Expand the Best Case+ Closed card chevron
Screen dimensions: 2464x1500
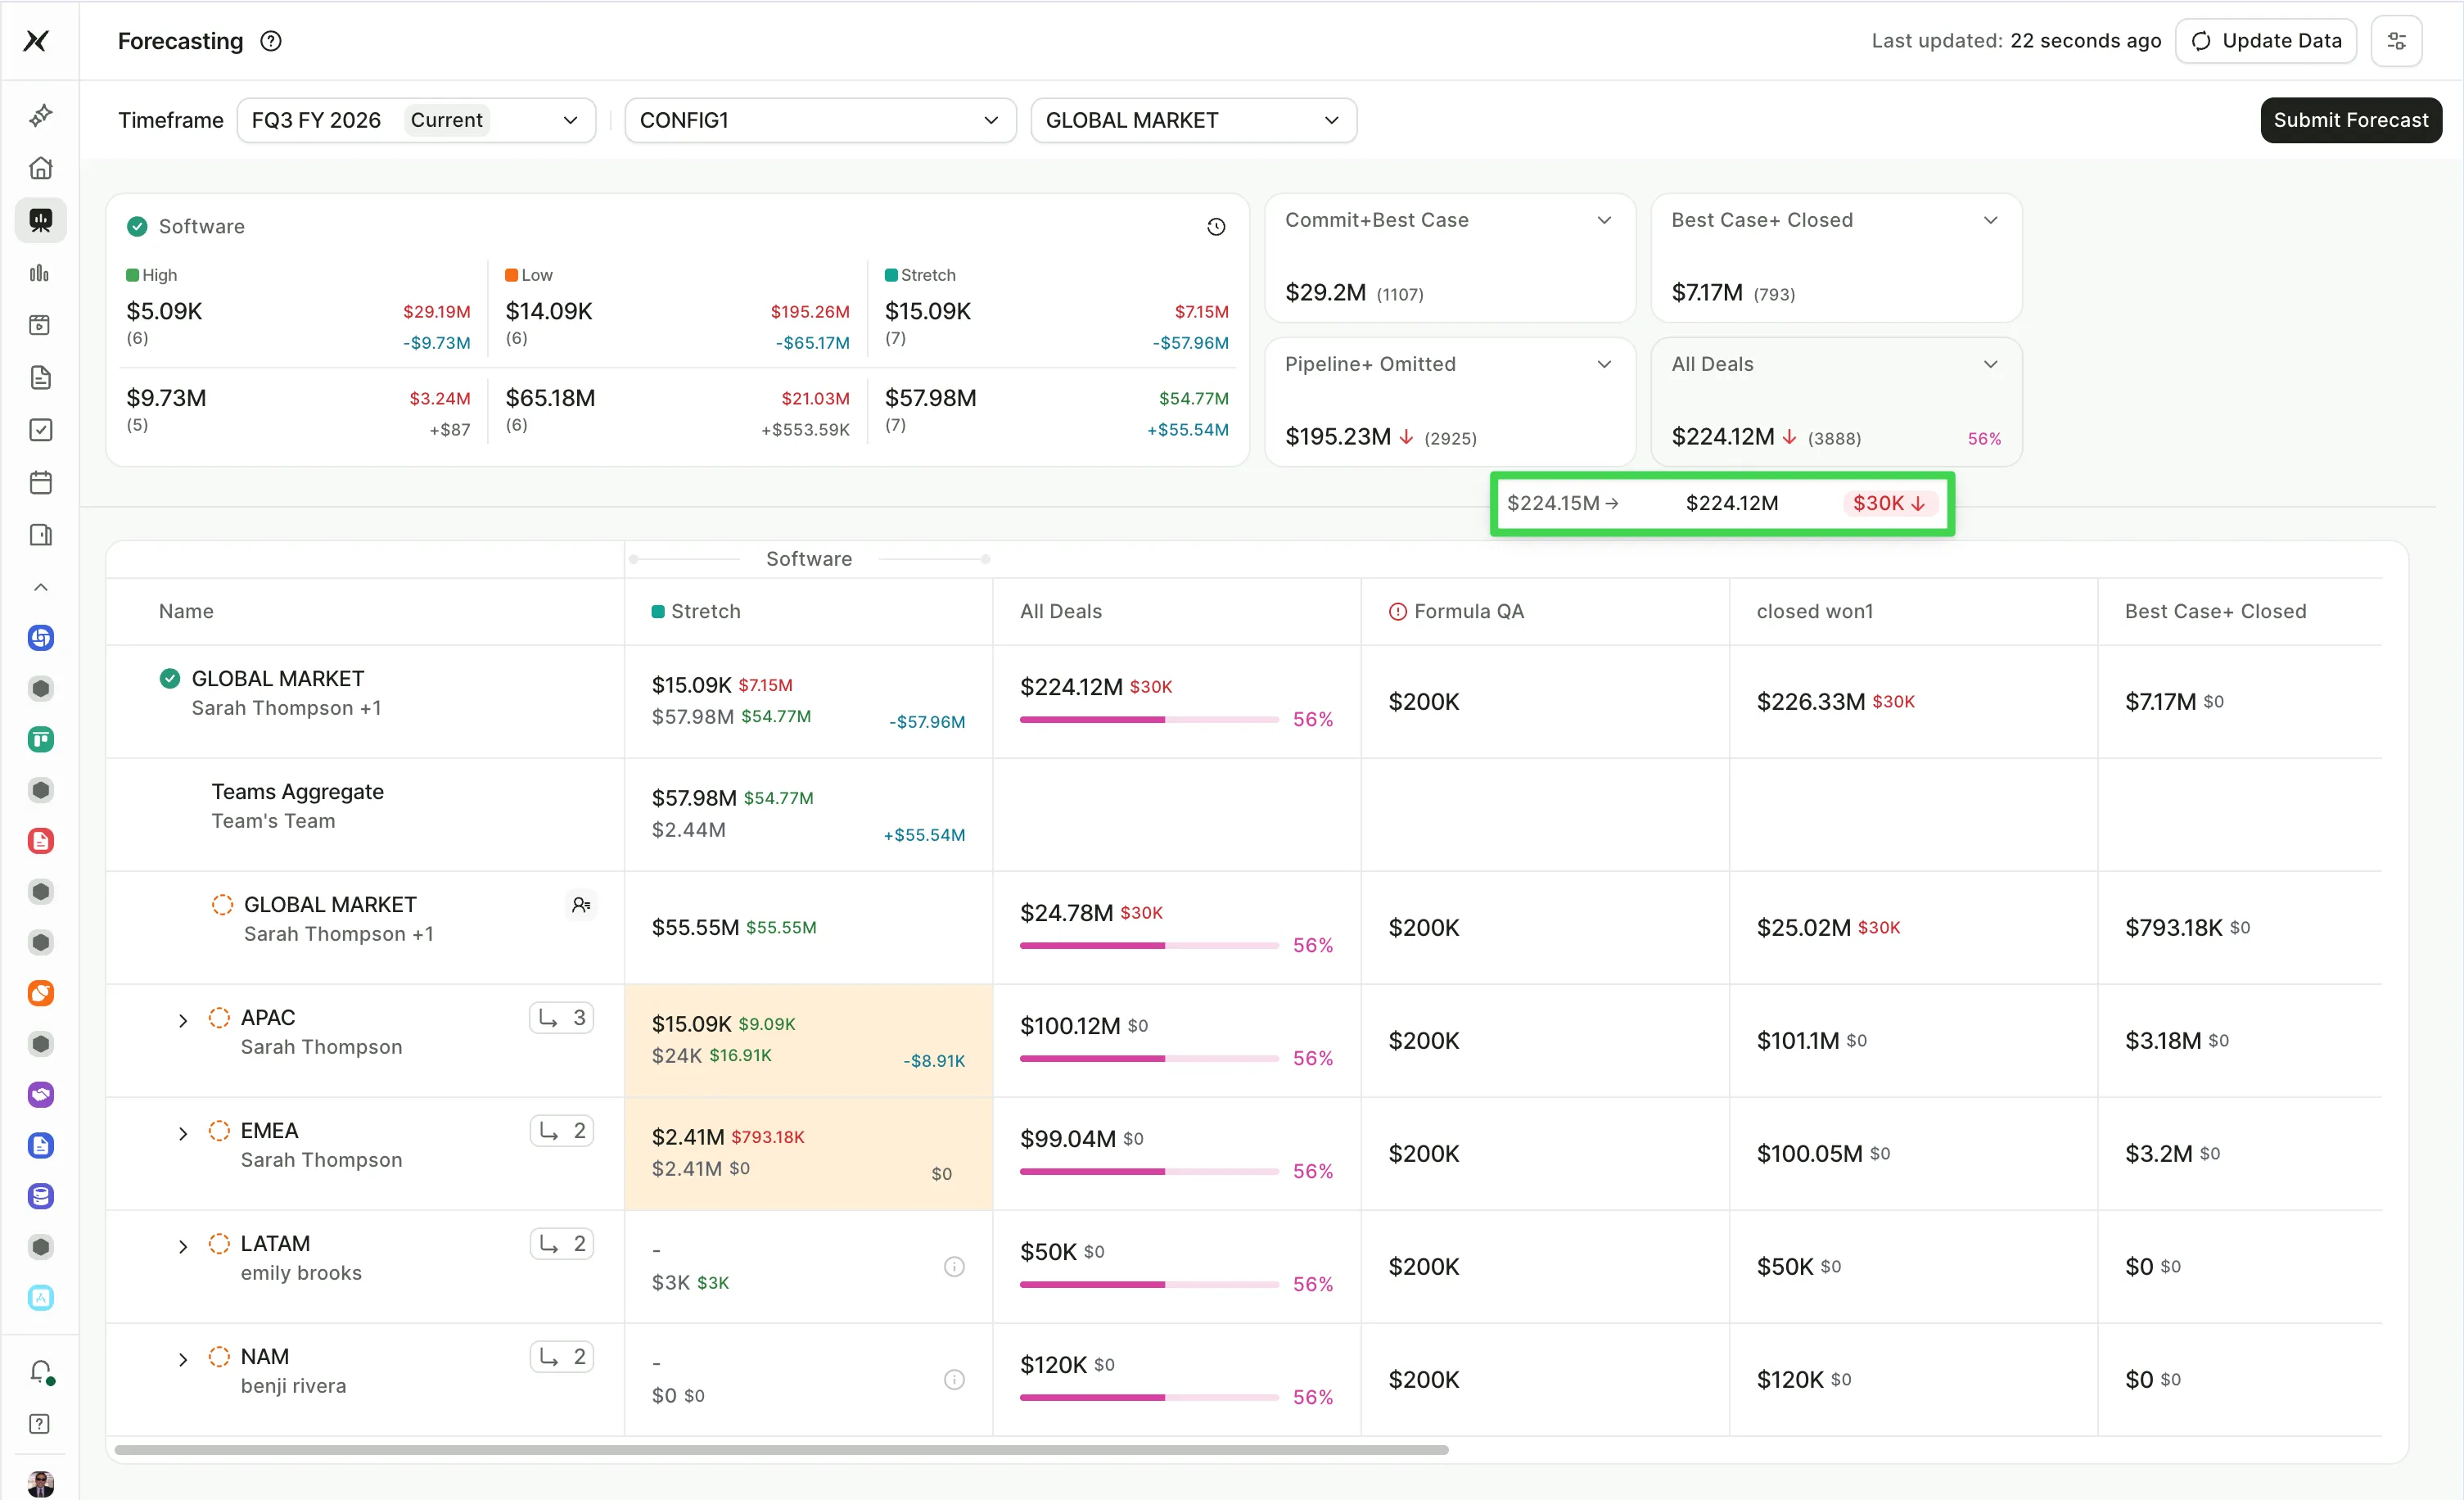point(1990,220)
